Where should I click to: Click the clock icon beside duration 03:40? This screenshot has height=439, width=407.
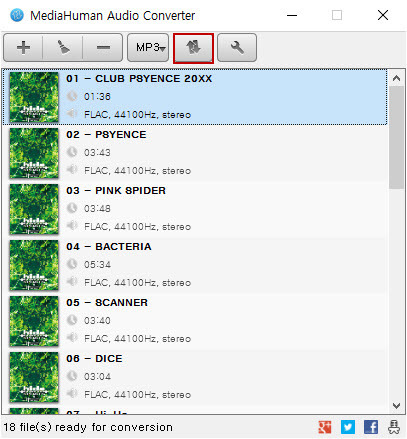[x=72, y=320]
